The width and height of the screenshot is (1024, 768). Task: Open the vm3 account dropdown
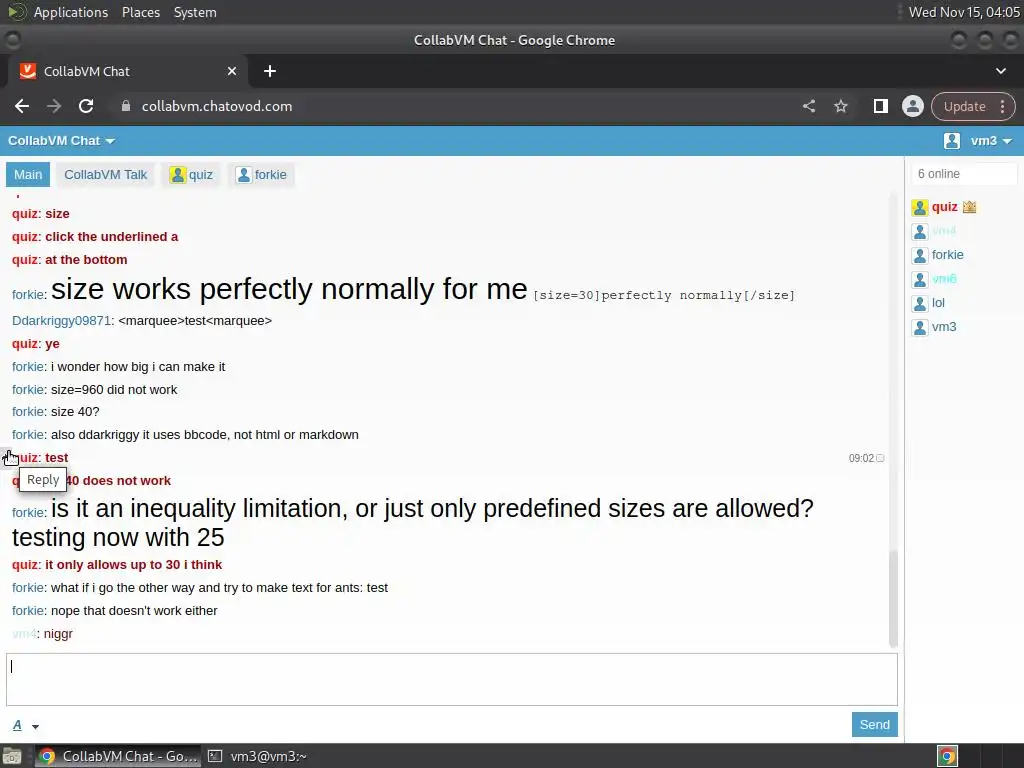(x=991, y=141)
